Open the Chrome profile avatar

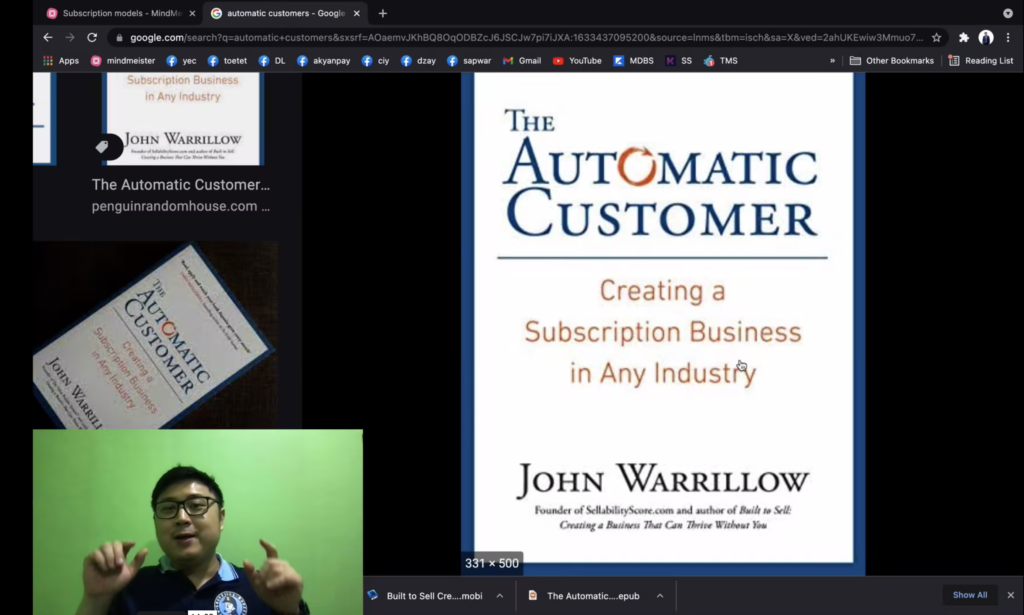coord(985,37)
